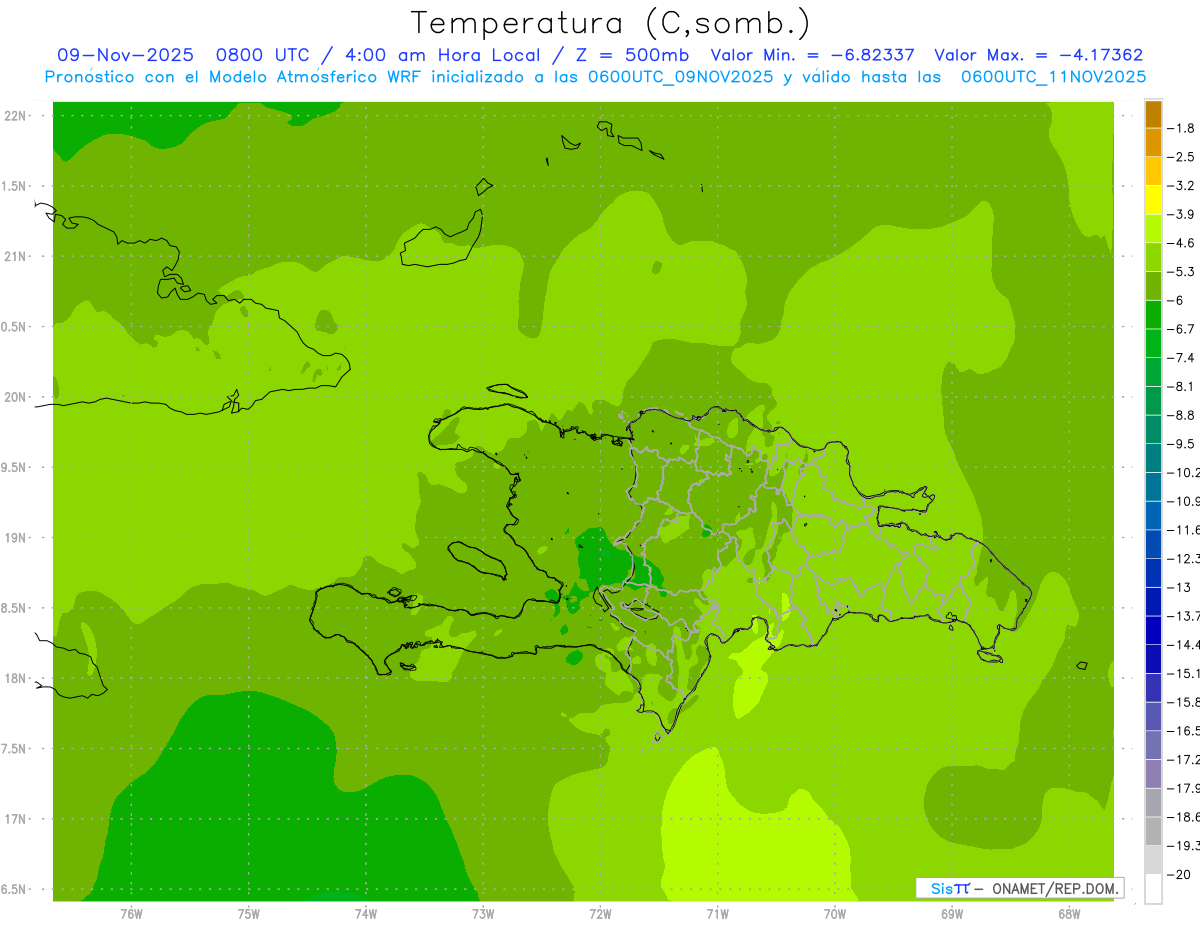Click the '74W' longitude label
The width and height of the screenshot is (1200, 927).
366,914
